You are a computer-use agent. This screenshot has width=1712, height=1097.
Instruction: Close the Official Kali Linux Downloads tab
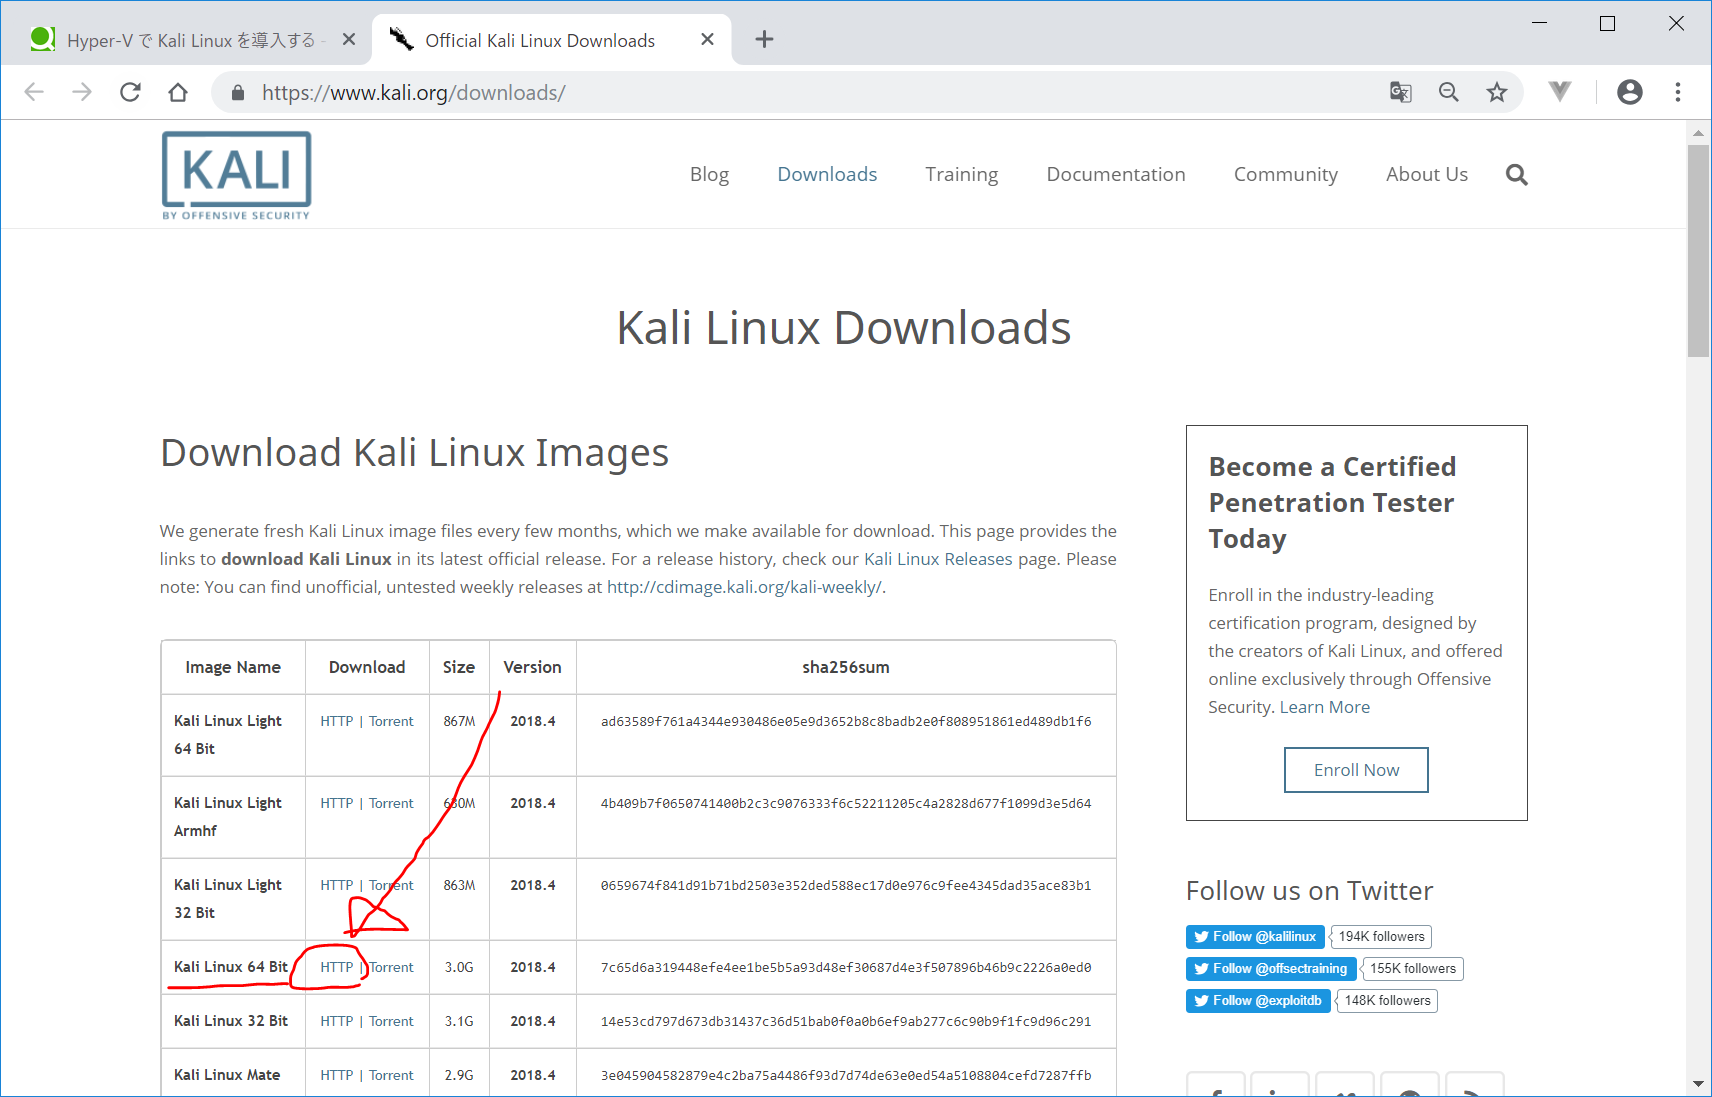tap(707, 40)
